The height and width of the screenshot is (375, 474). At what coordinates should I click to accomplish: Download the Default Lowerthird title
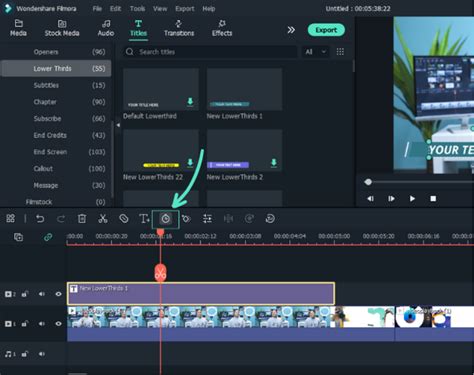(190, 101)
